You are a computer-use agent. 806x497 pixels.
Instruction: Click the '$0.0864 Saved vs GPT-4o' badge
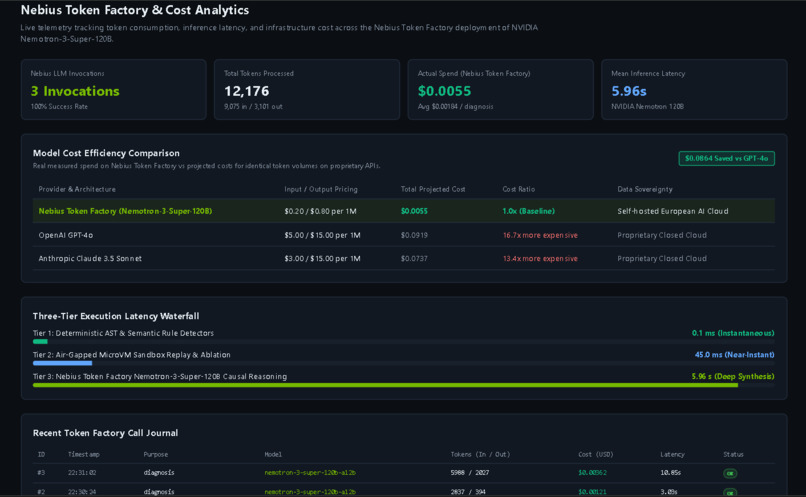(726, 158)
